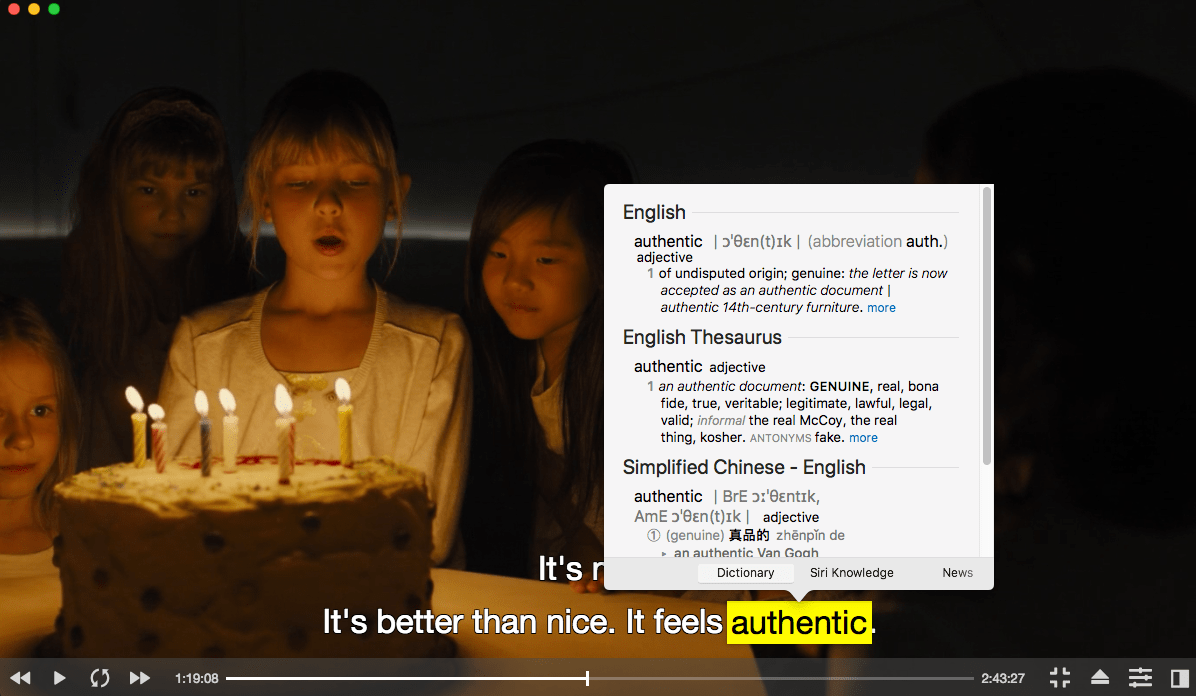Select the Dictionary tab
Viewport: 1196px width, 696px height.
pos(745,572)
